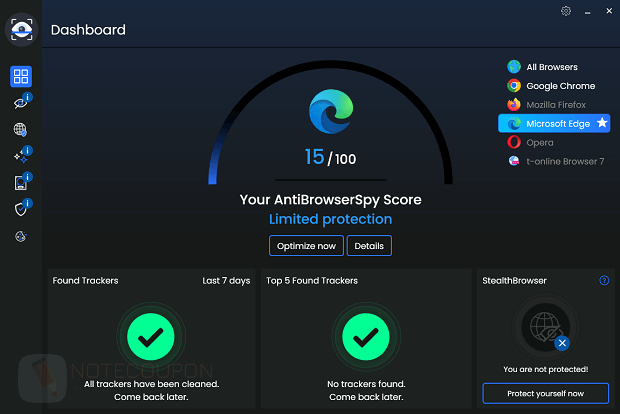Viewport: 620px width, 414px height.
Task: Click the large Microsoft Edge logo in gauge
Action: [x=331, y=112]
